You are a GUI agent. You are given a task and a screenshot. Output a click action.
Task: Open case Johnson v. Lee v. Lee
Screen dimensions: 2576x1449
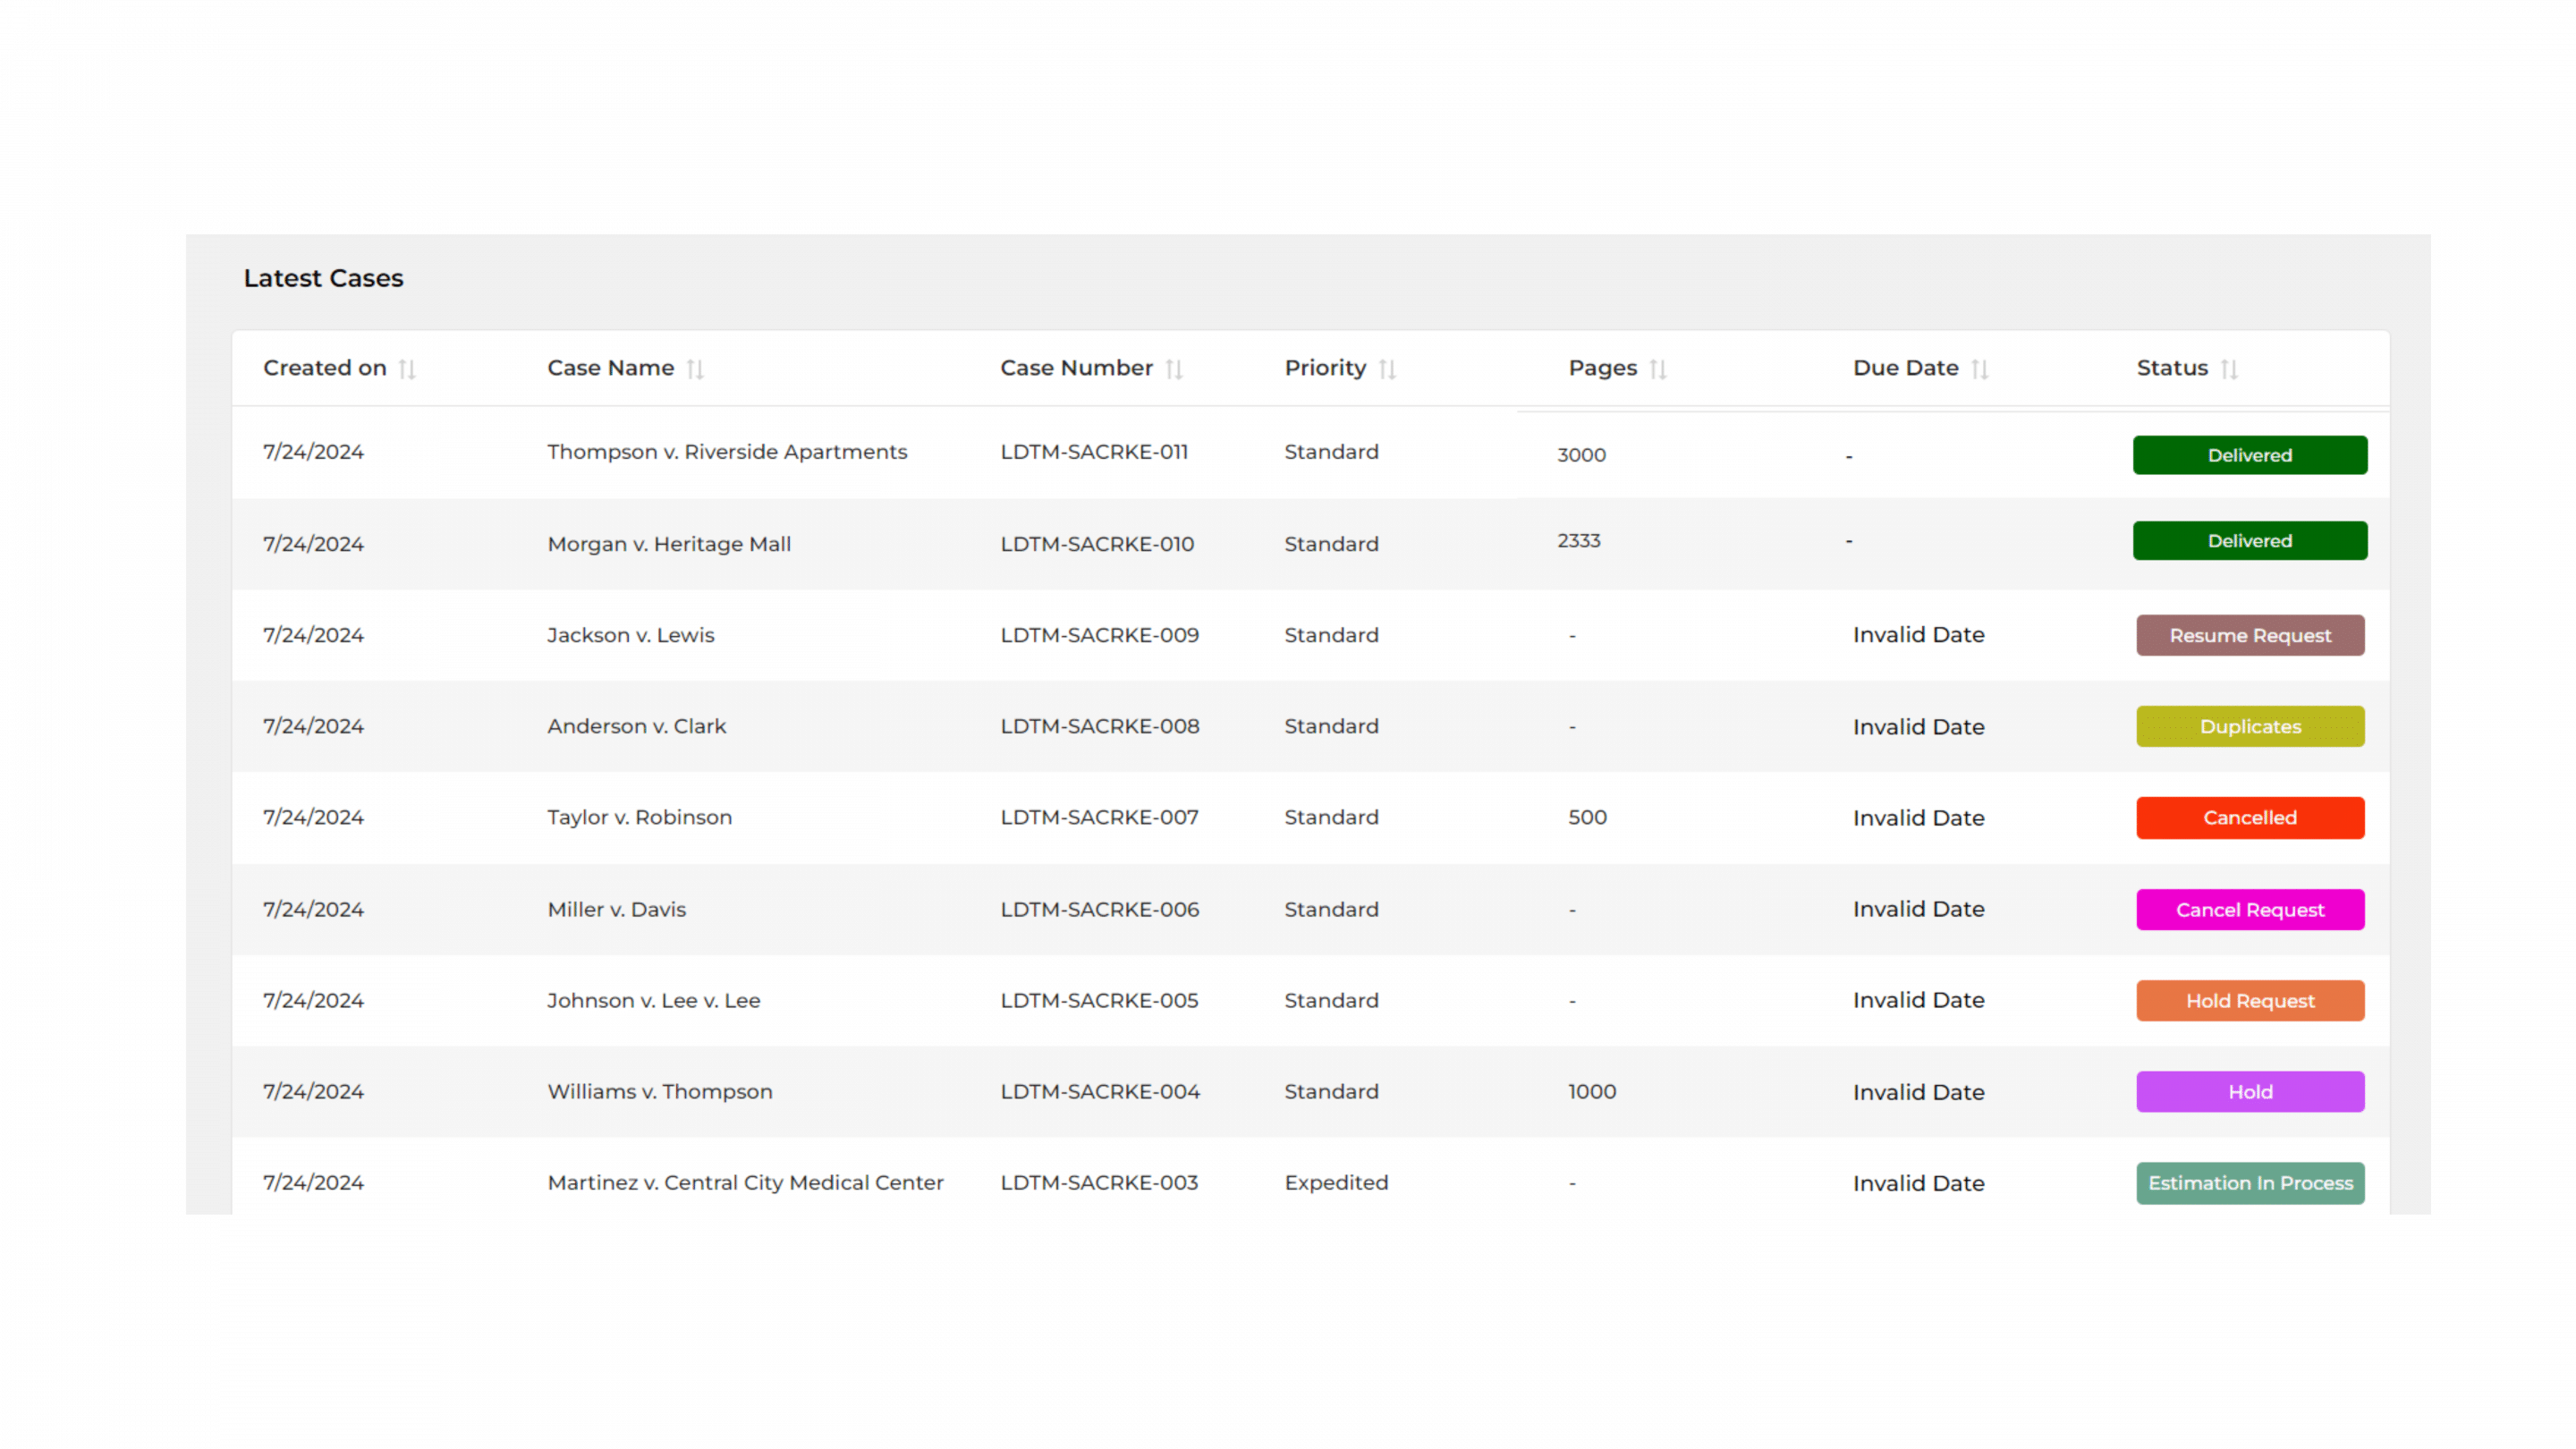(x=654, y=1000)
